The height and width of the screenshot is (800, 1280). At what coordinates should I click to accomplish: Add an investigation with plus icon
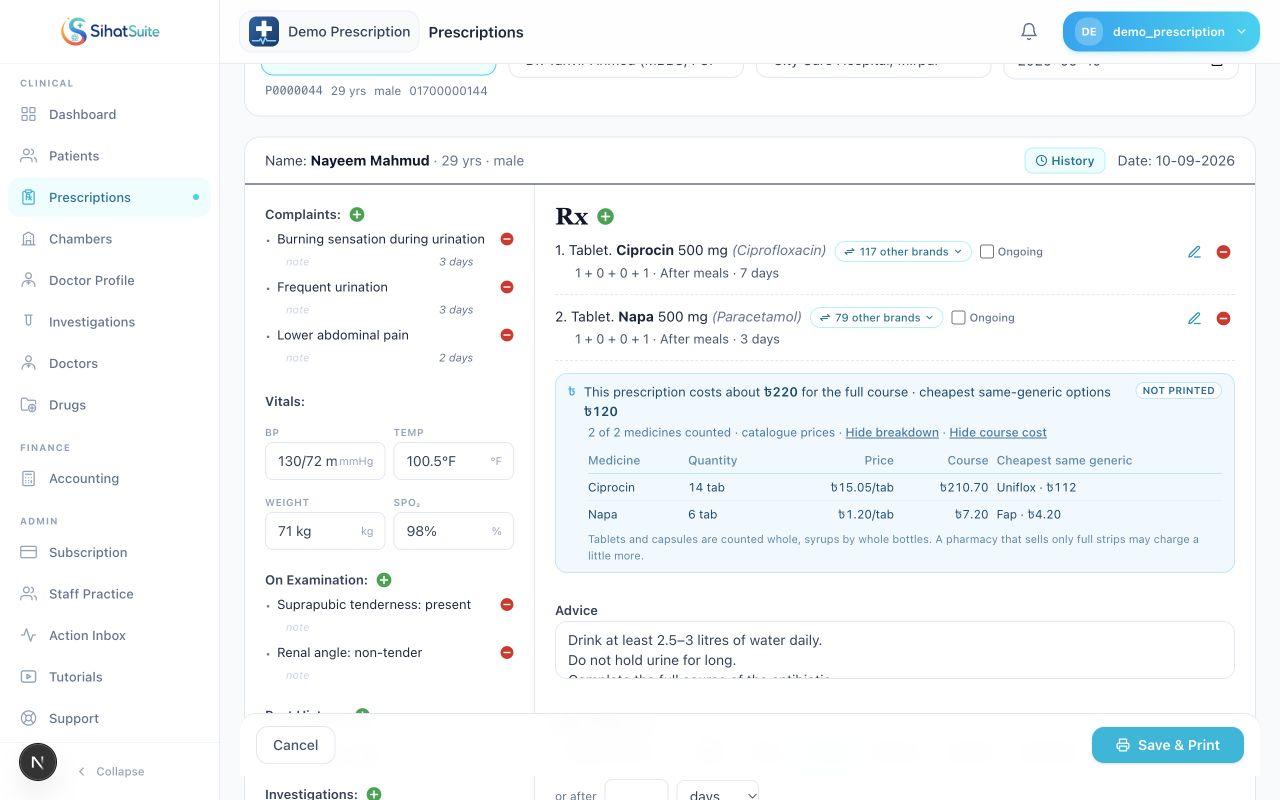[x=374, y=794]
